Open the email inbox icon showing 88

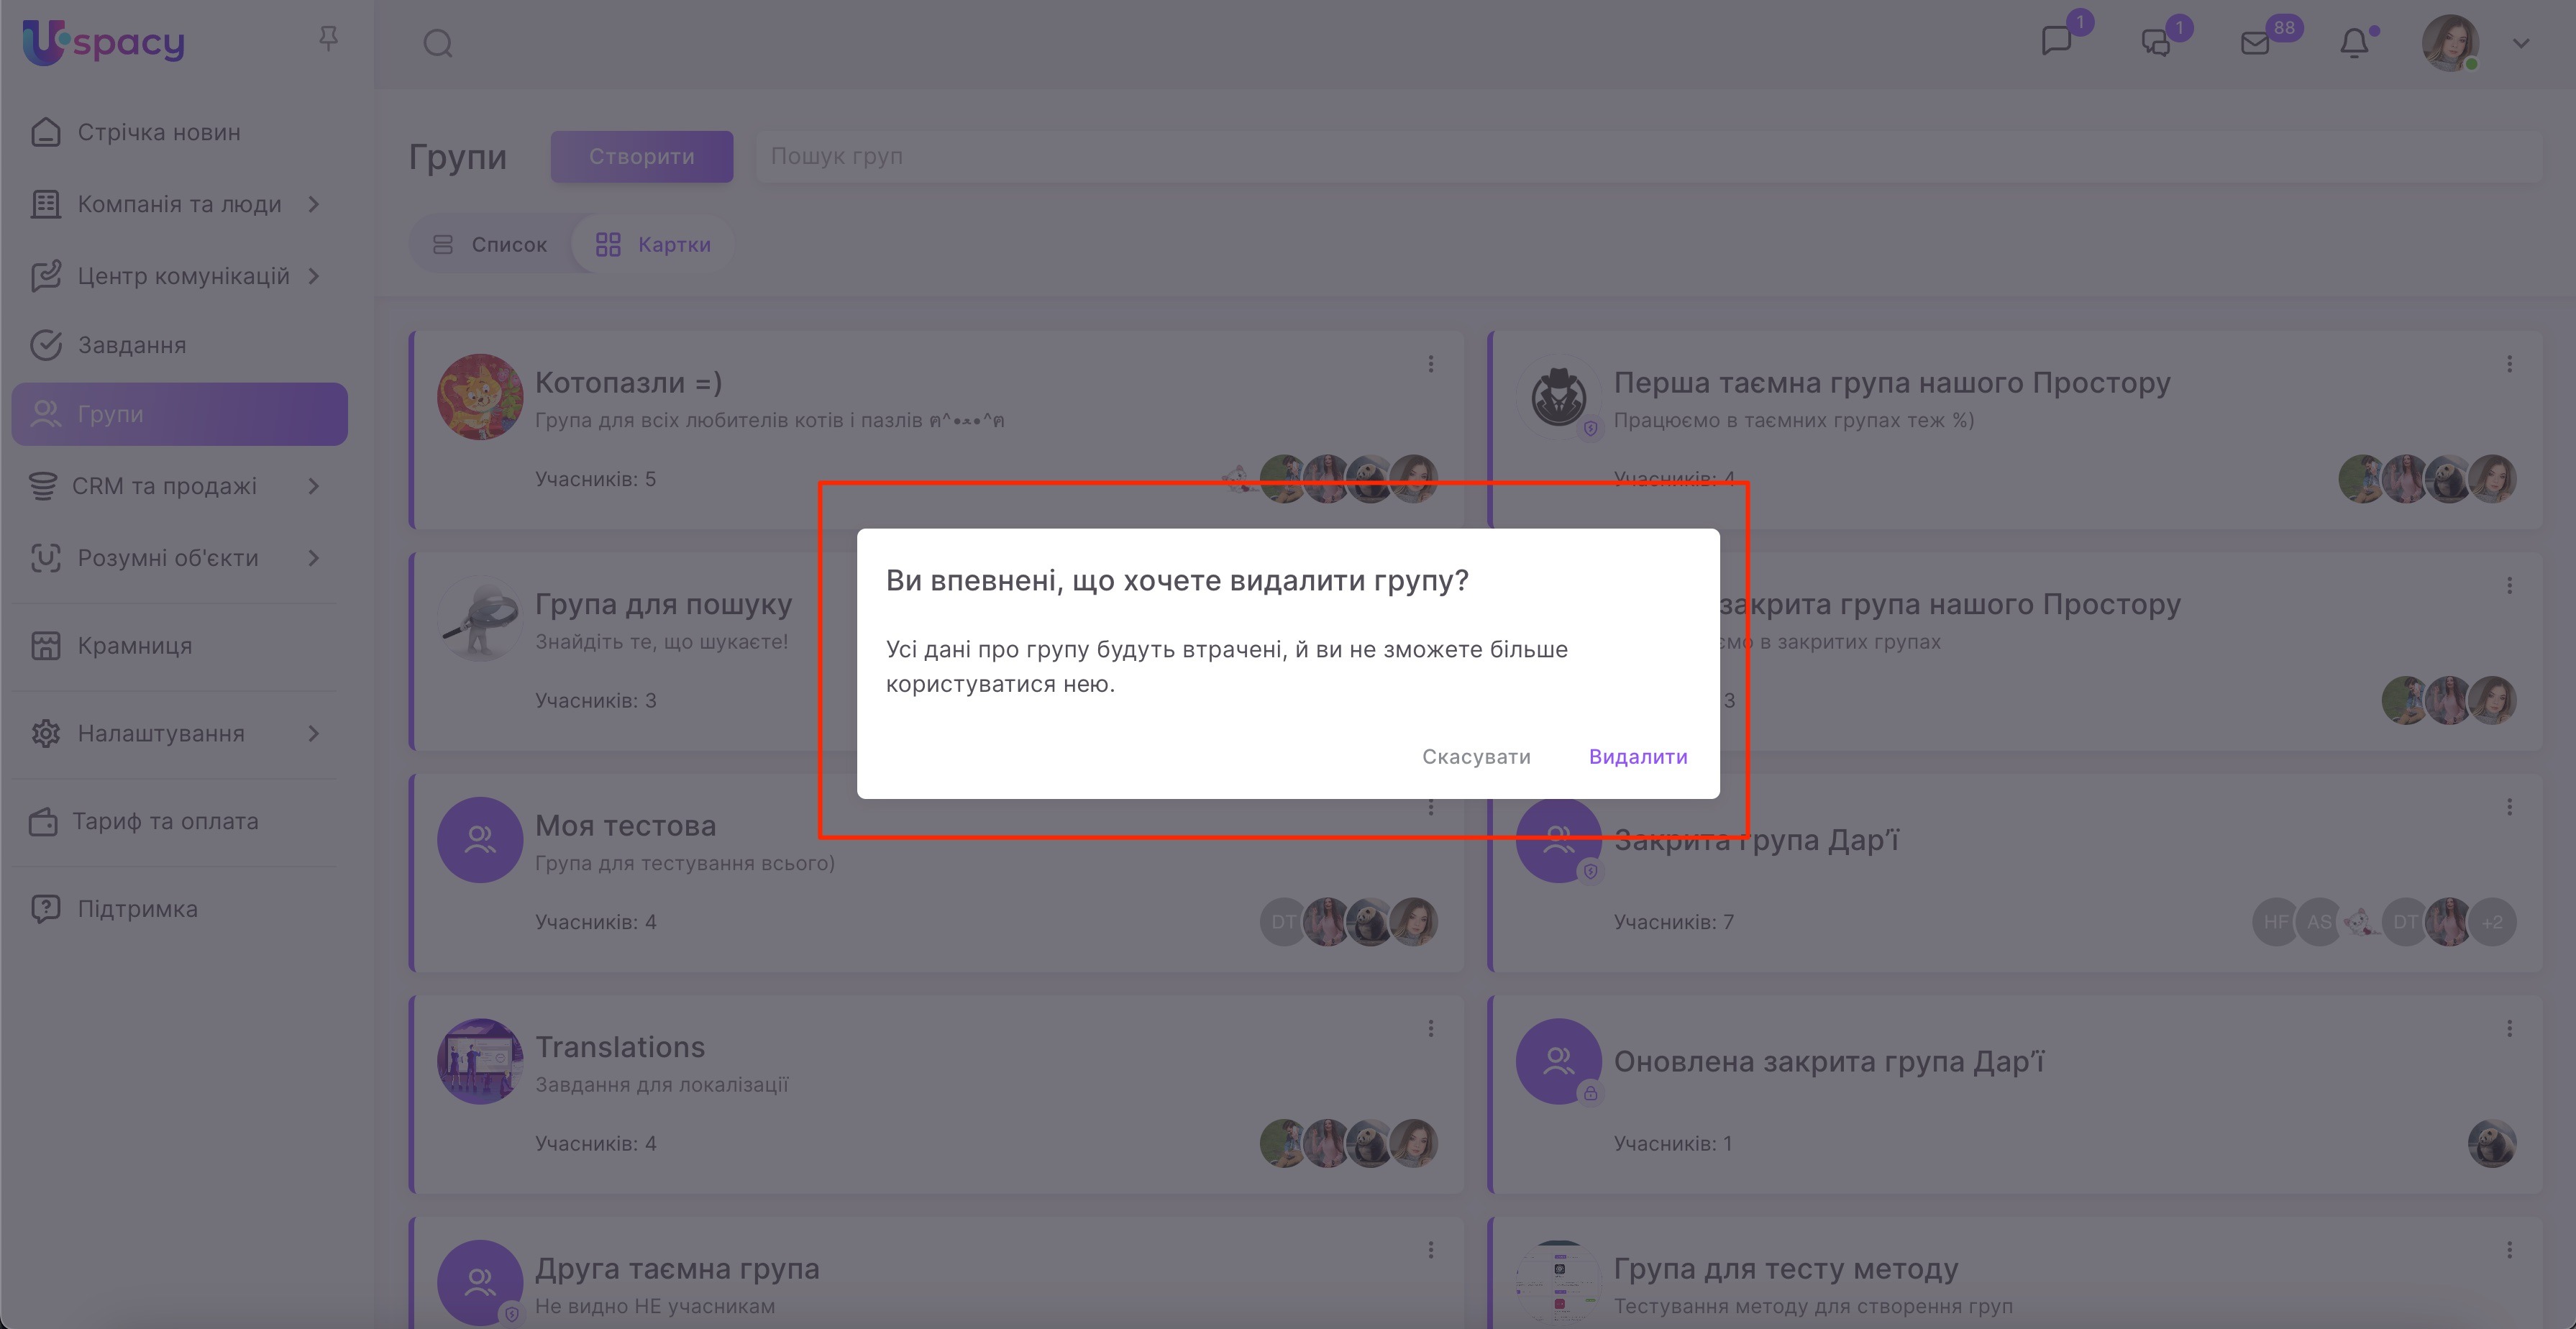point(2255,43)
